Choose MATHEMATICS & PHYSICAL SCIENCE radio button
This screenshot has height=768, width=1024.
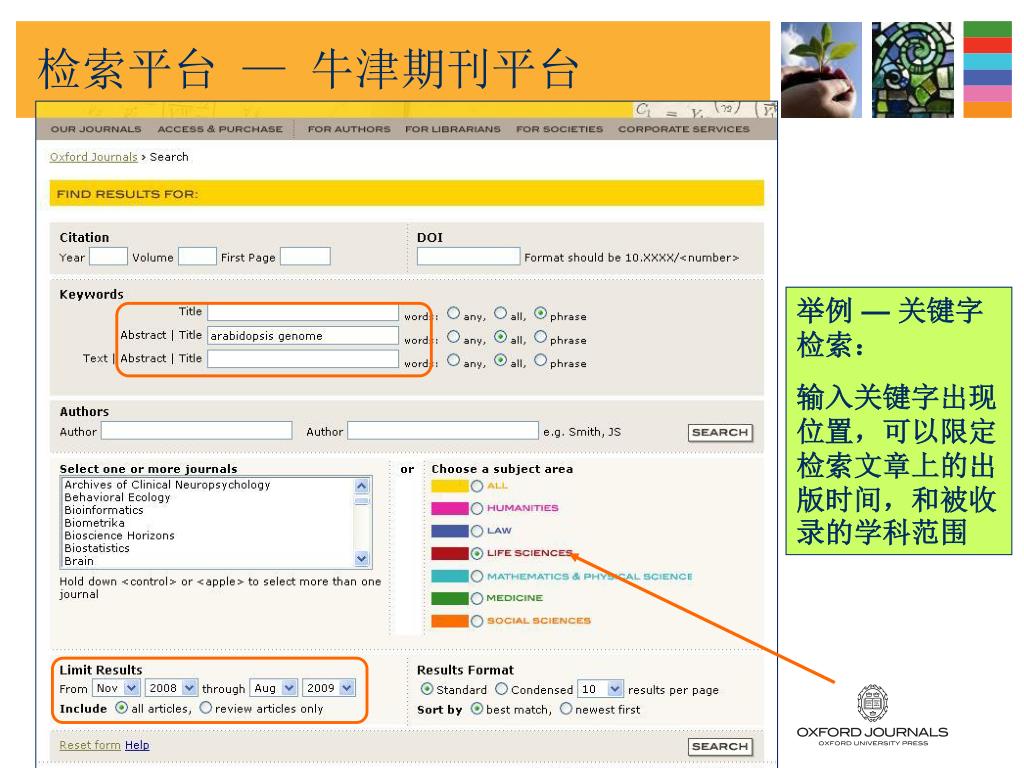pyautogui.click(x=477, y=576)
